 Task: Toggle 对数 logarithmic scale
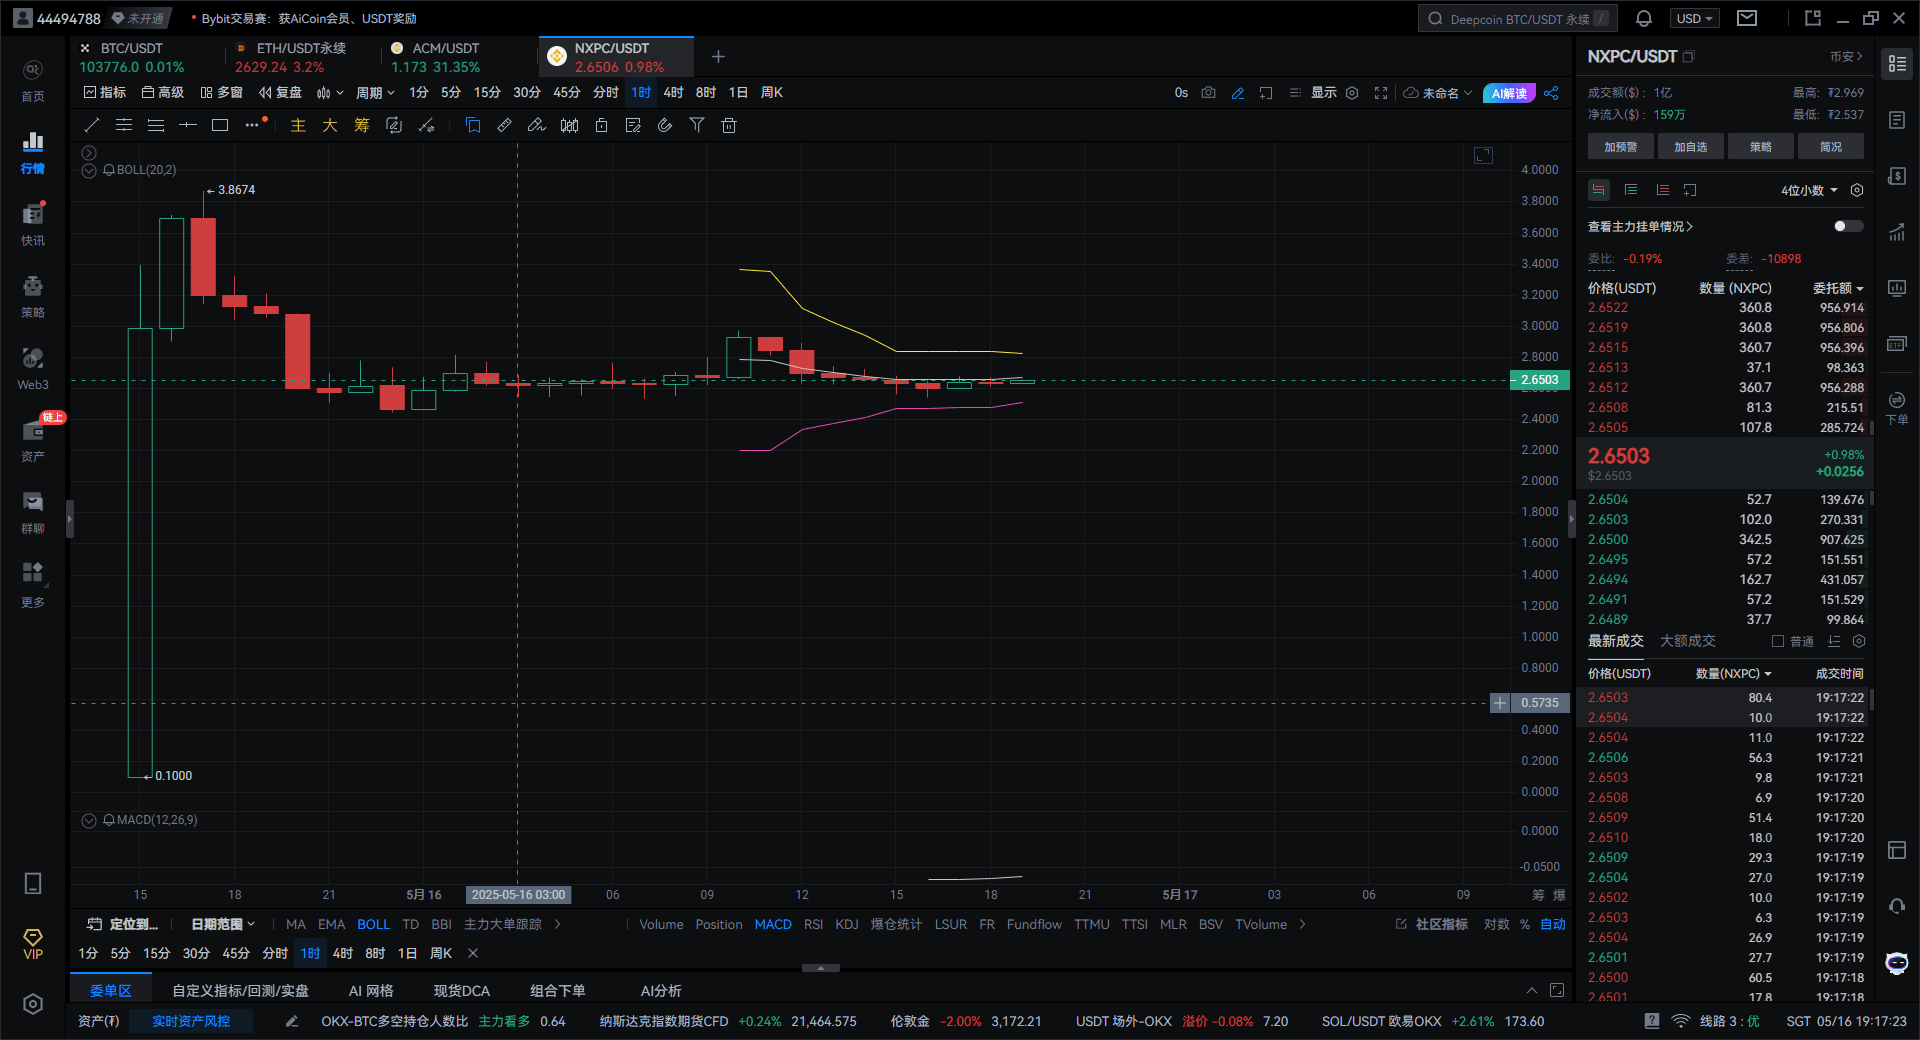[x=1496, y=924]
